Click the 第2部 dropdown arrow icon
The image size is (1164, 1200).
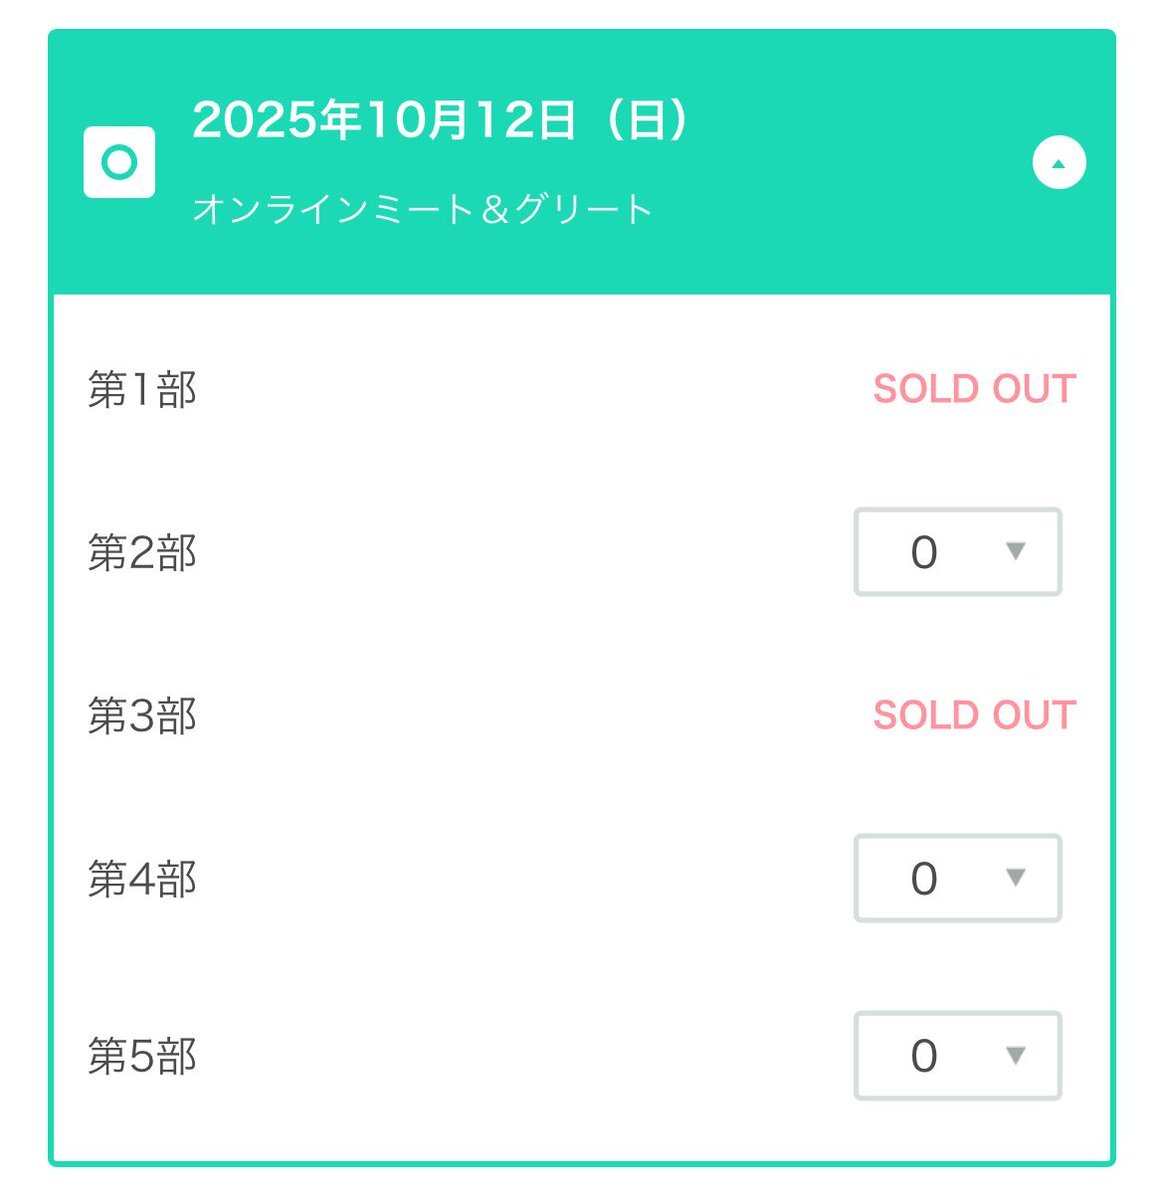[x=1015, y=551]
